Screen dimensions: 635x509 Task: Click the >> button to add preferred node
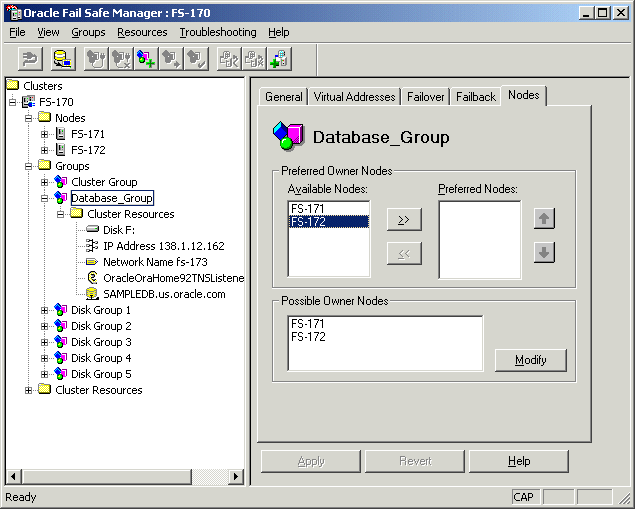[x=404, y=219]
